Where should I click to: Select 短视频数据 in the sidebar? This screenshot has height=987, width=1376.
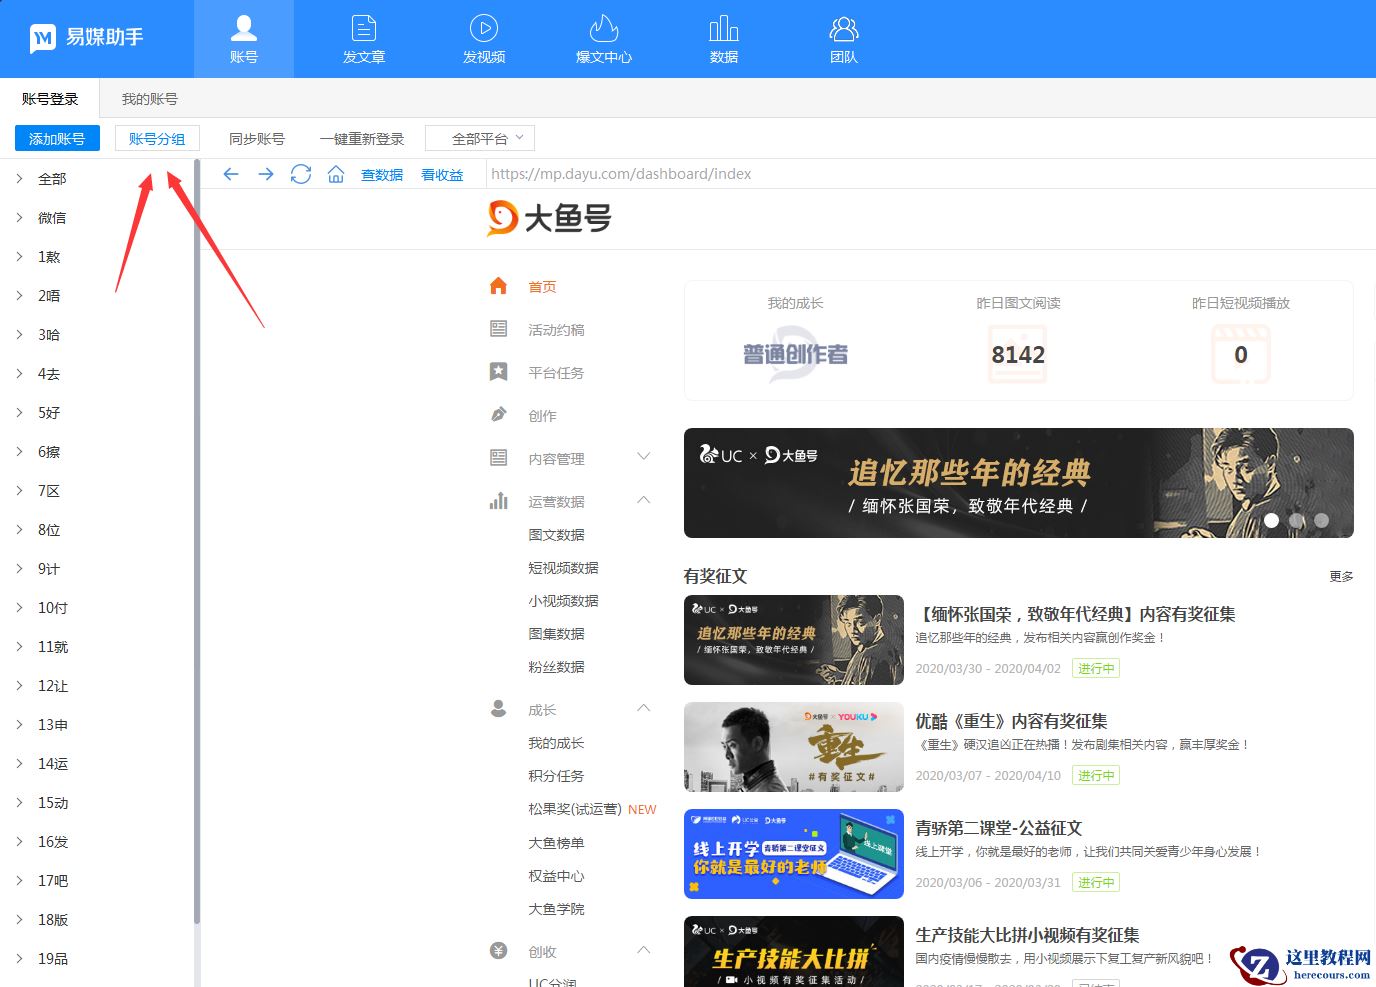pyautogui.click(x=563, y=568)
